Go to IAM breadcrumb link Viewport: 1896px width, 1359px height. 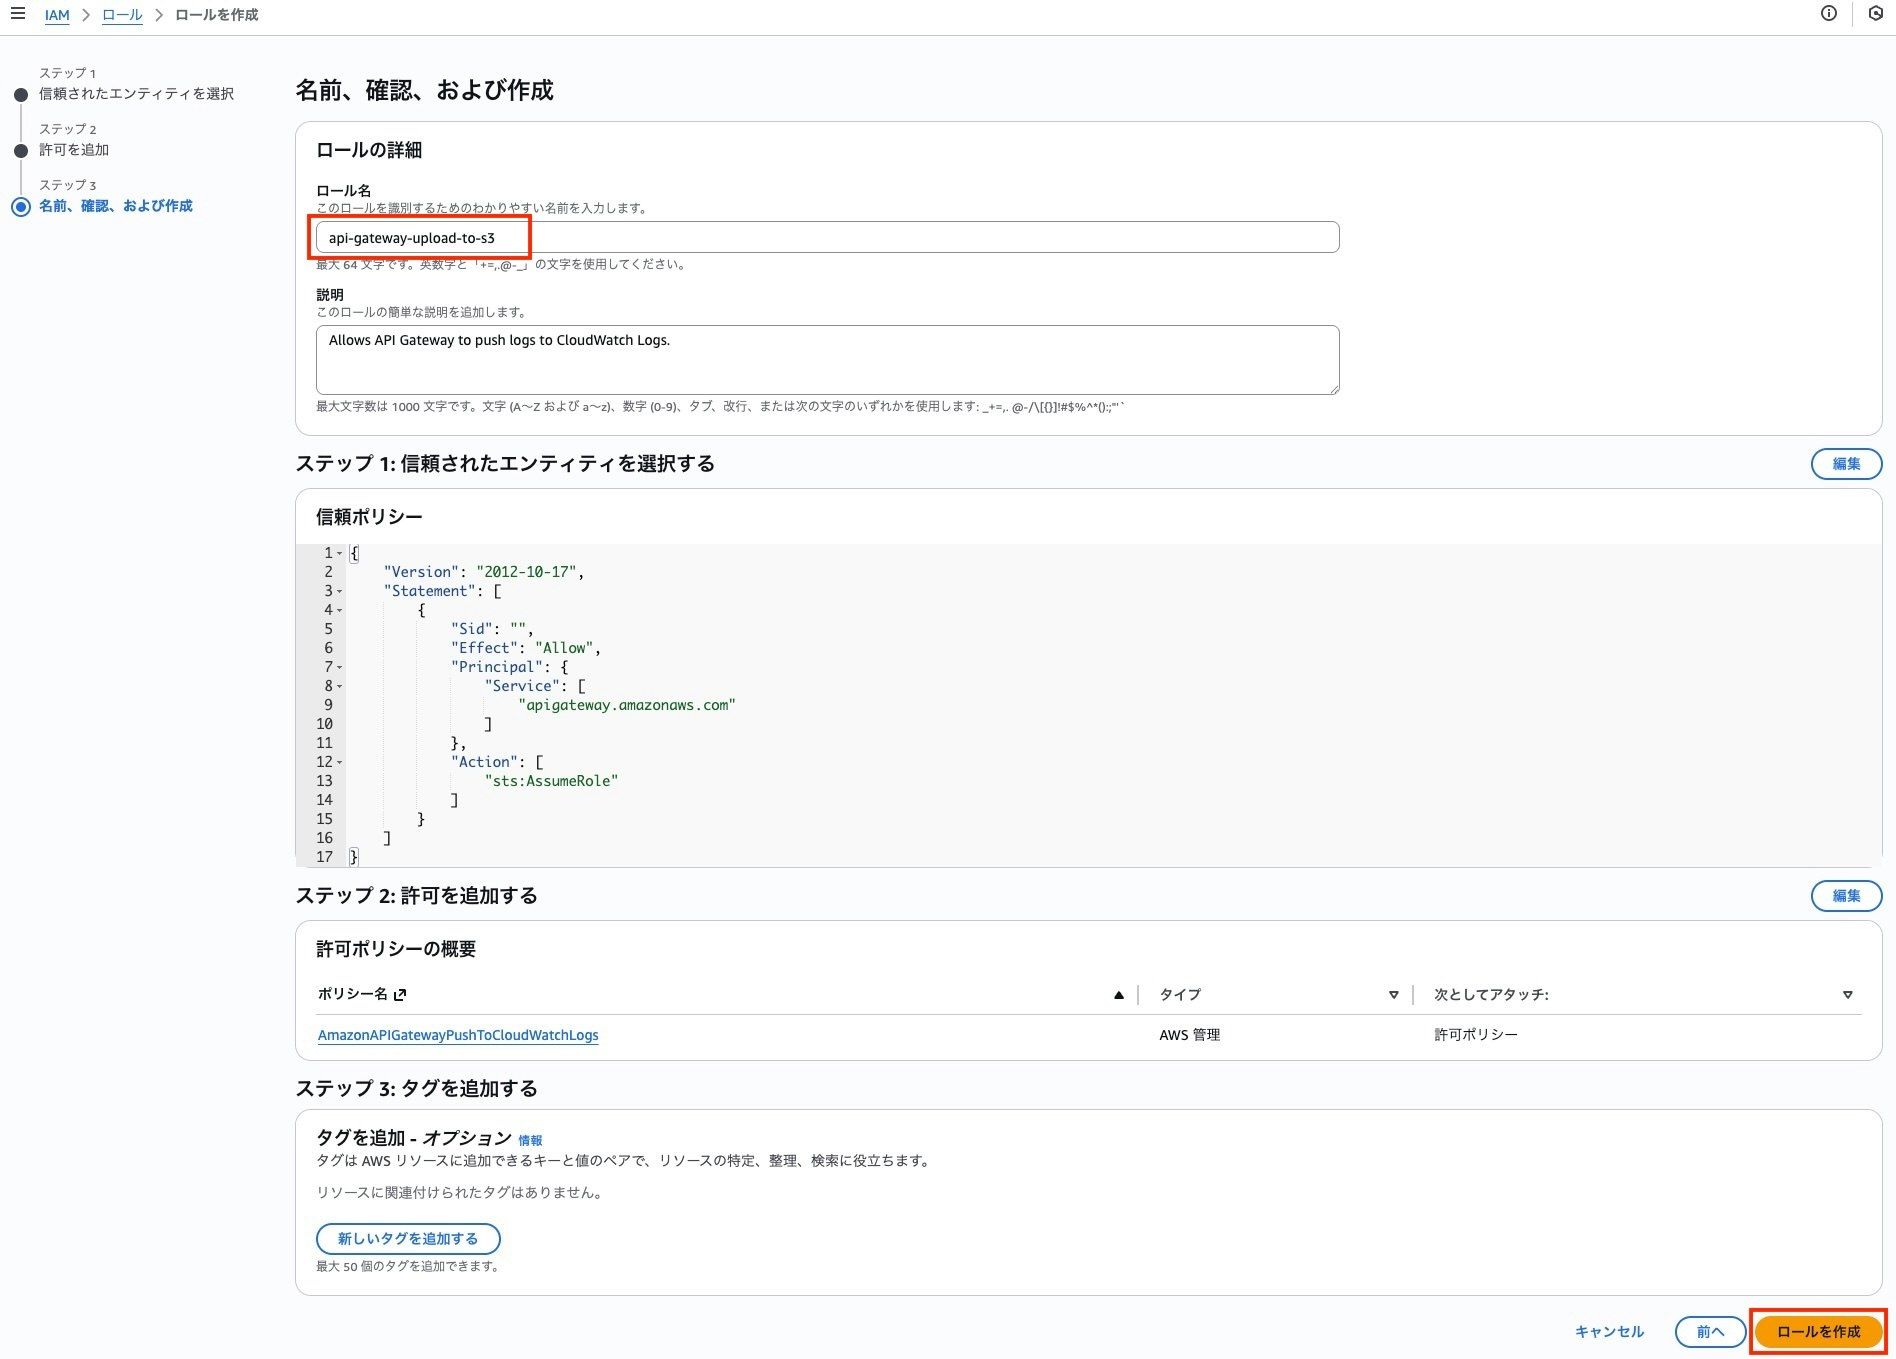(x=57, y=15)
